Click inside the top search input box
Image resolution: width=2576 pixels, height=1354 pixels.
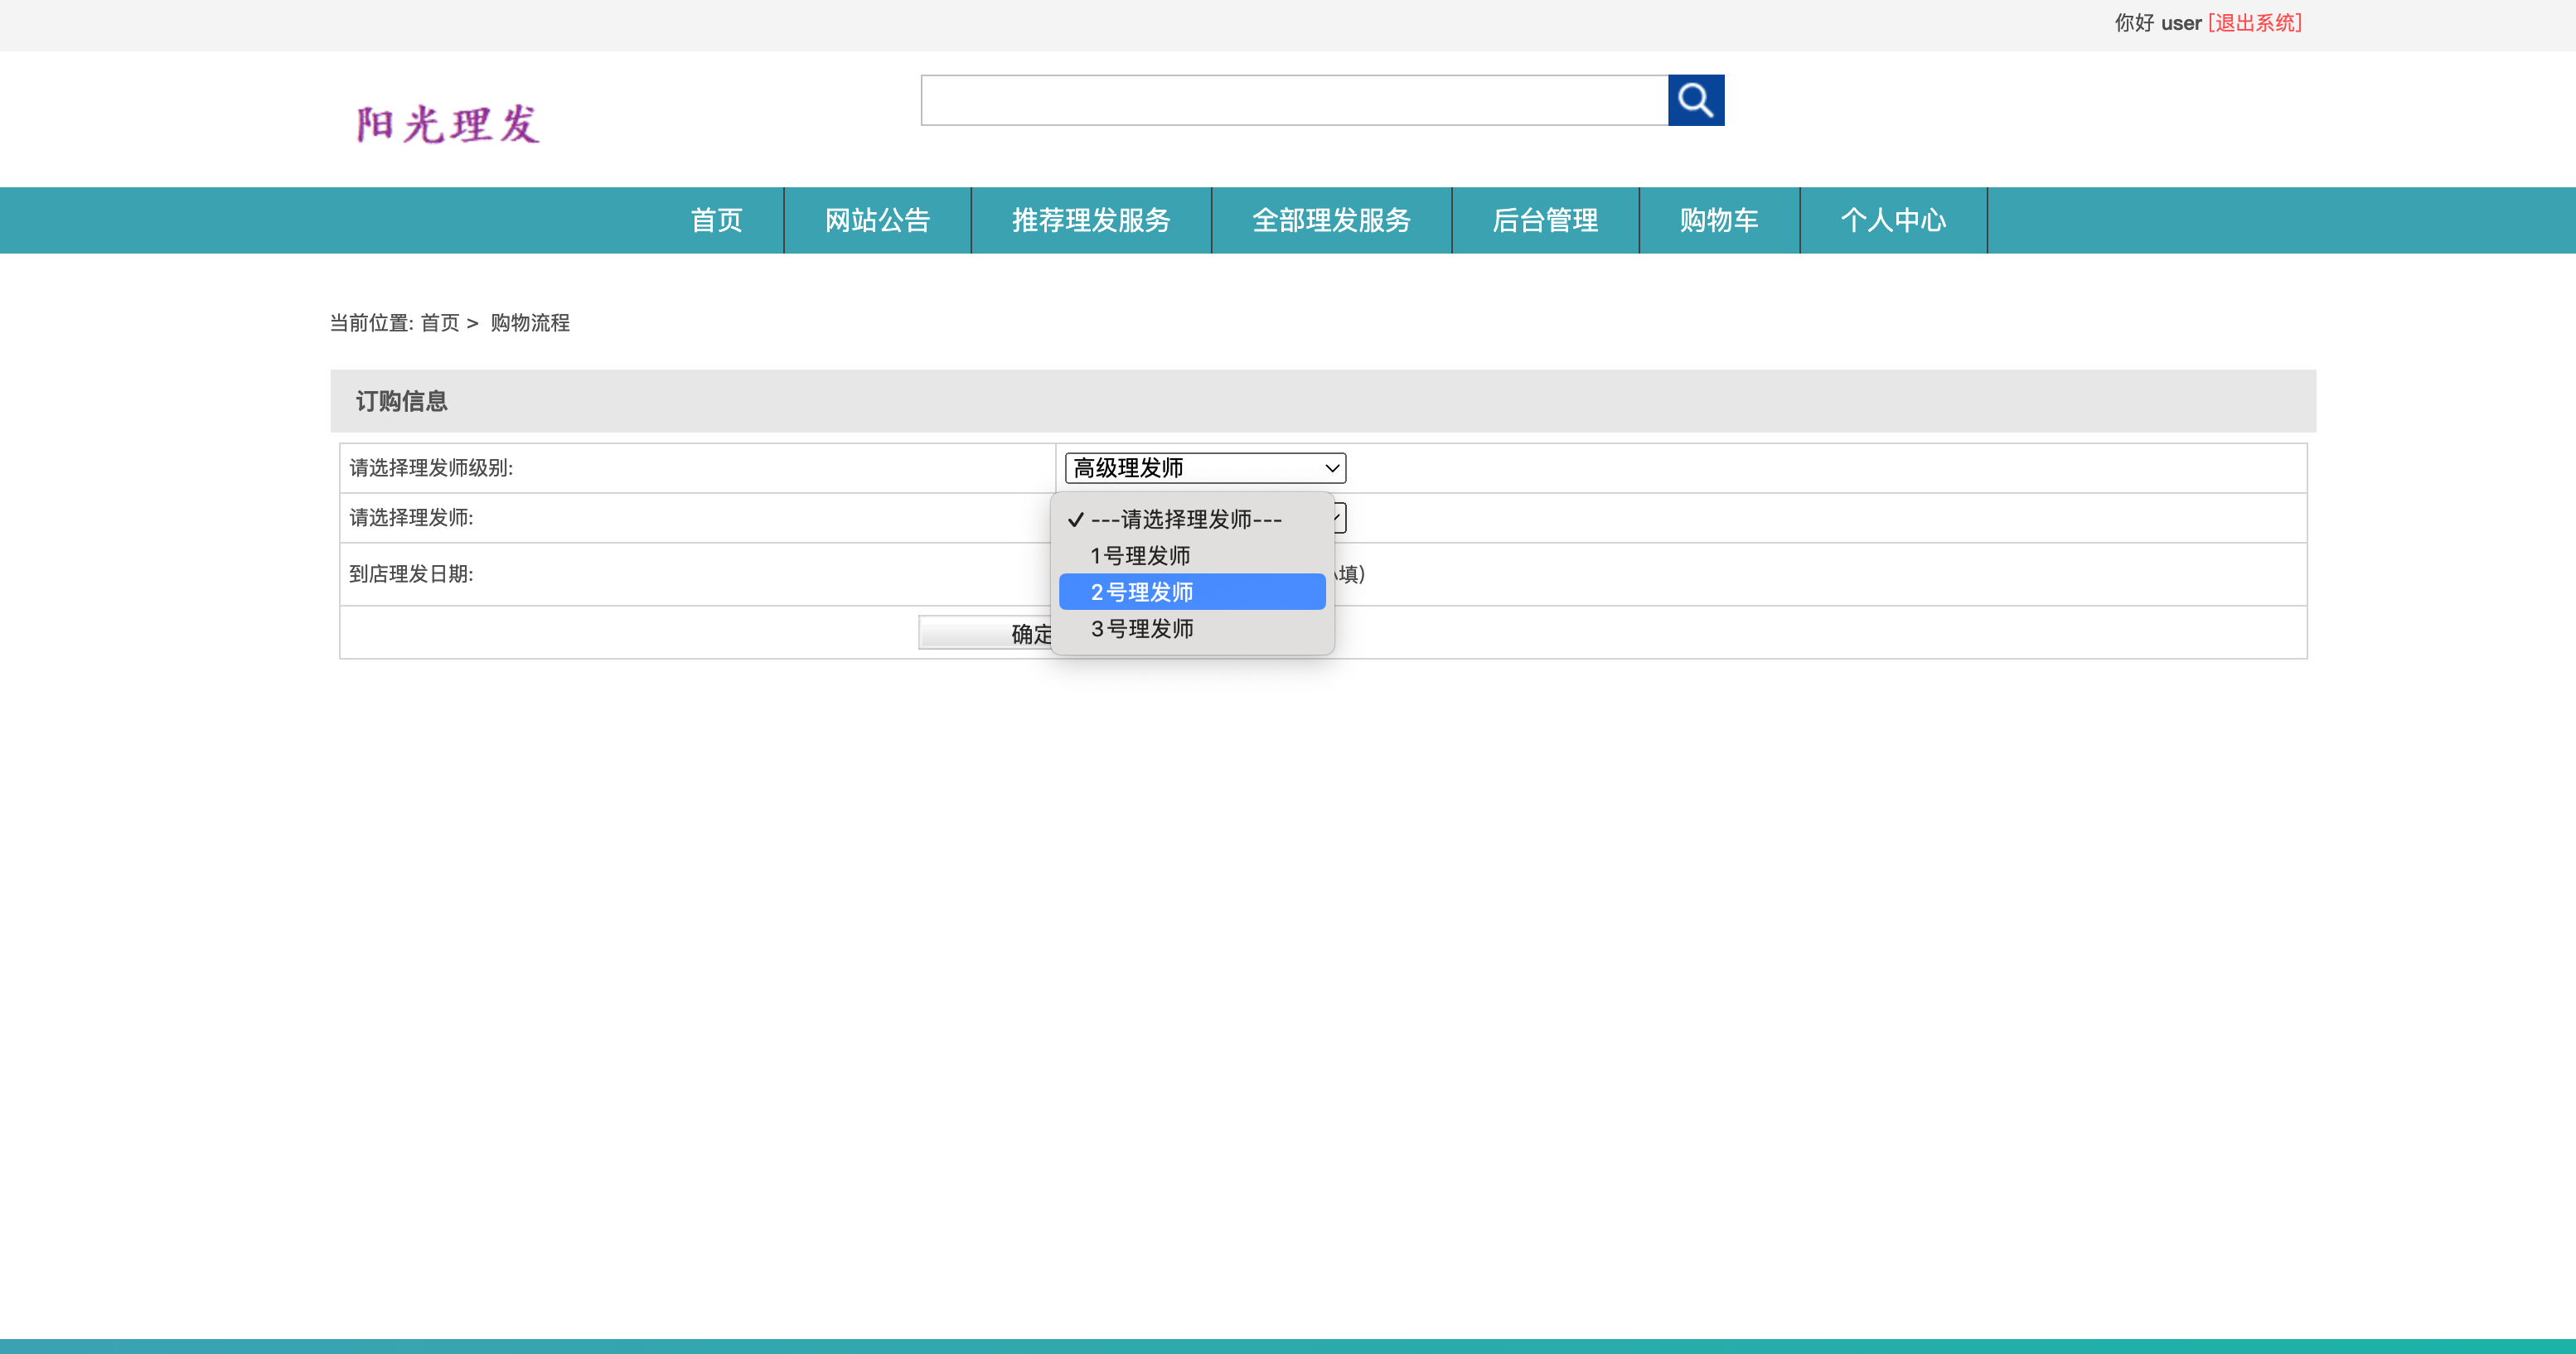(x=1290, y=100)
